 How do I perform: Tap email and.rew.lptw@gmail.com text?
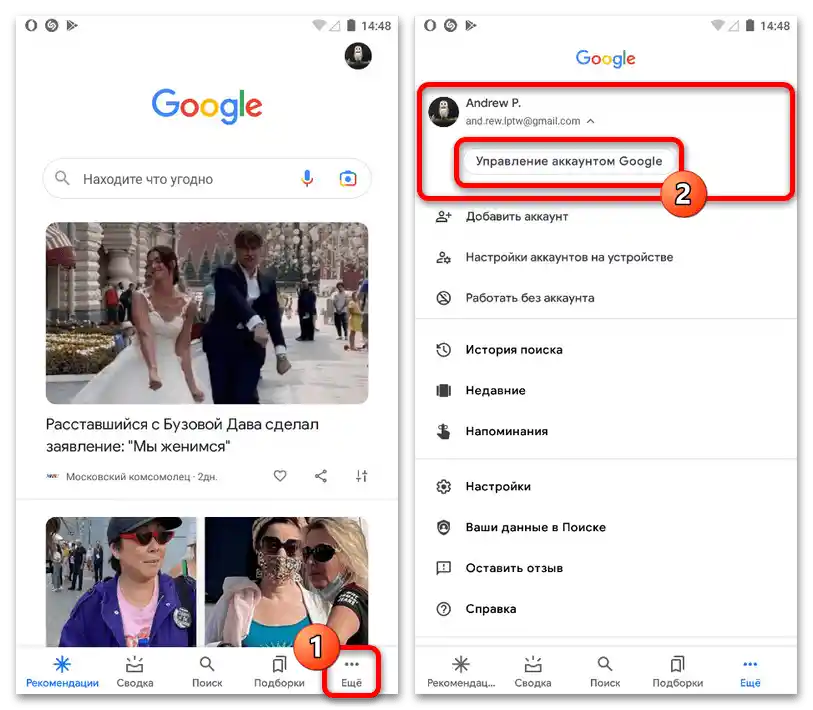click(523, 121)
